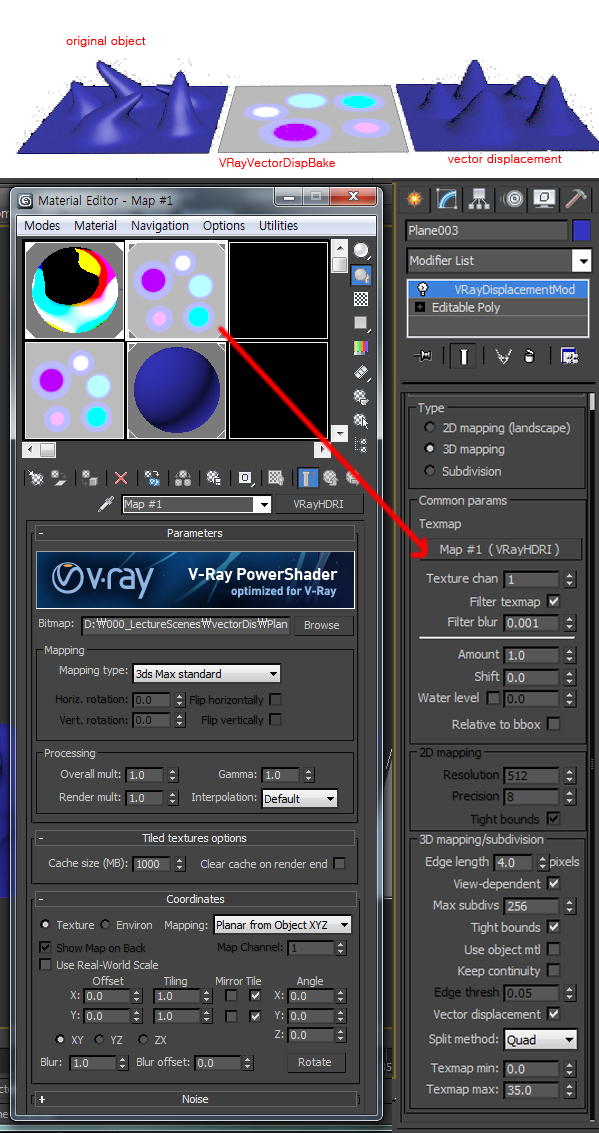Open the Options menu

(224, 225)
